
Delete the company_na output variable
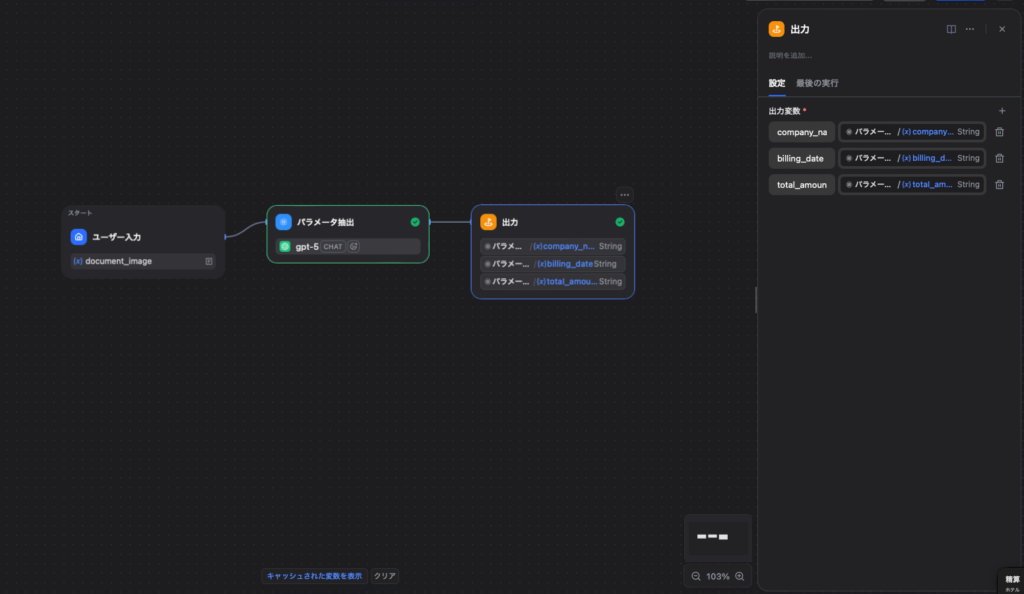coord(999,132)
